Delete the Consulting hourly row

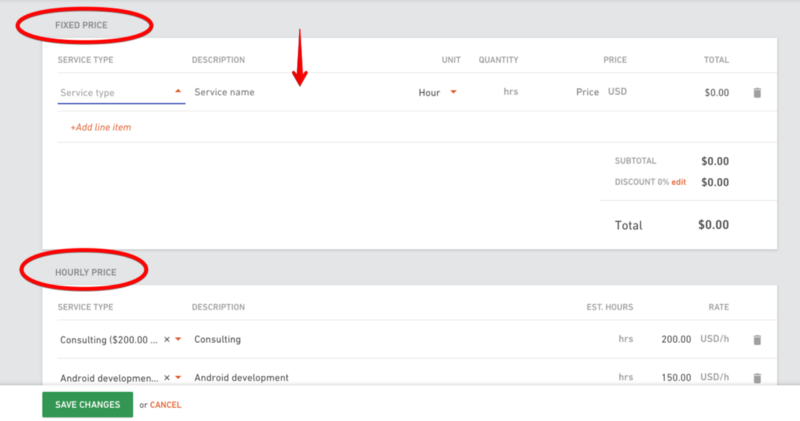pyautogui.click(x=757, y=339)
